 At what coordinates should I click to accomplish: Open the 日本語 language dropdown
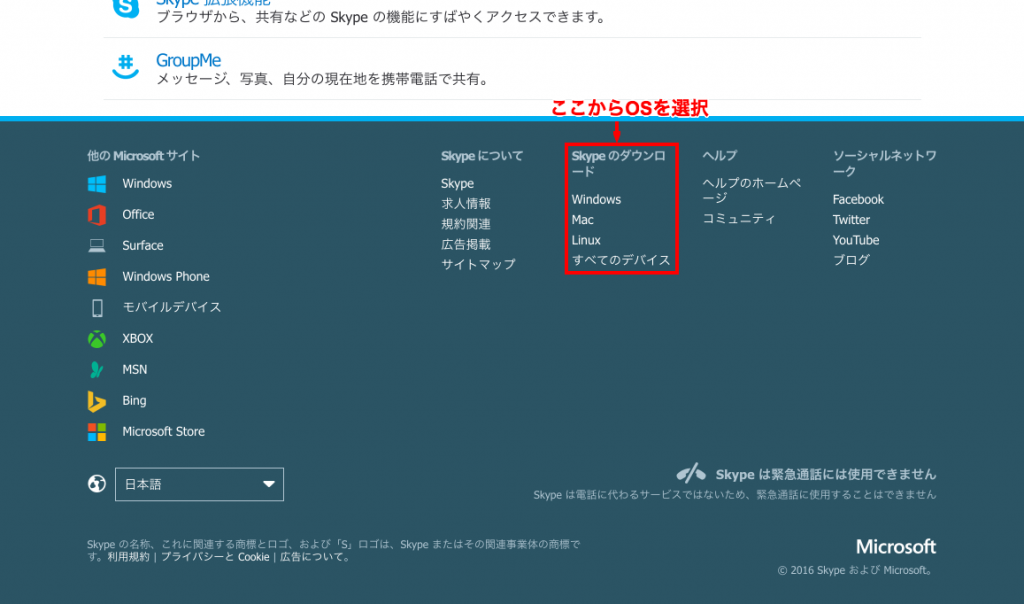click(x=199, y=485)
